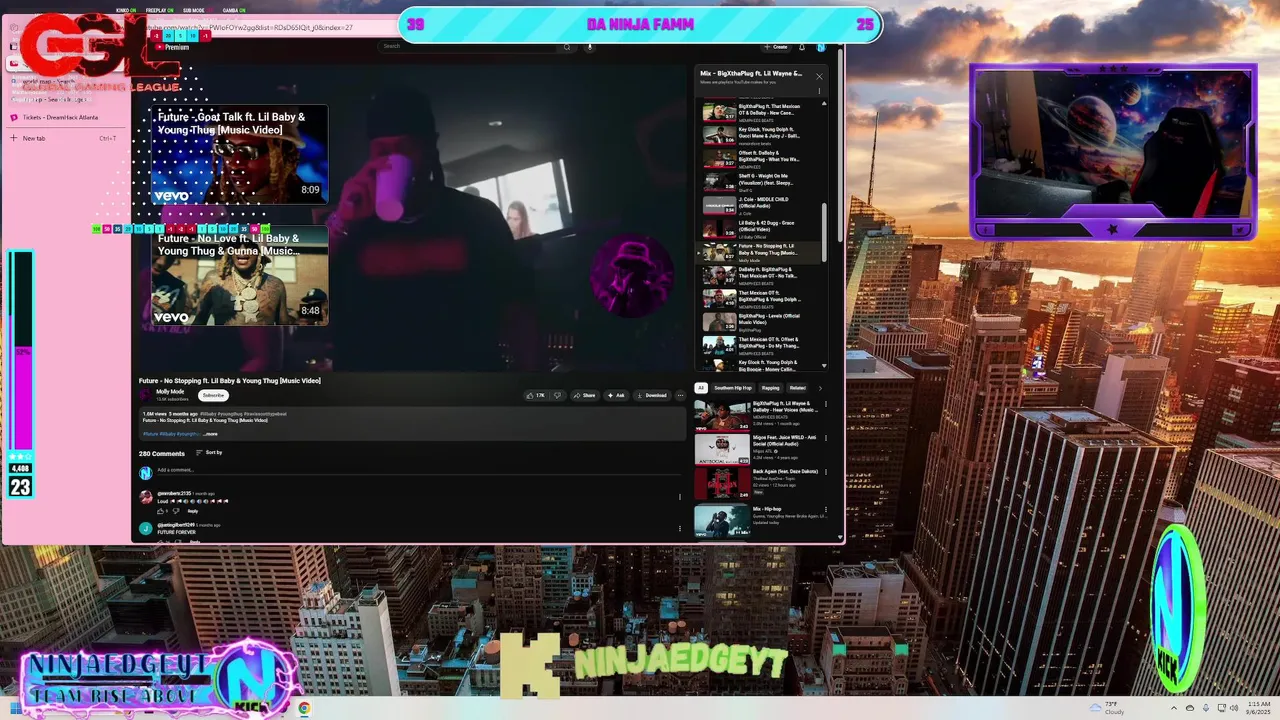1280x720 pixels.
Task: Open options for Mix - Hip-hop recommendation
Action: tap(825, 510)
